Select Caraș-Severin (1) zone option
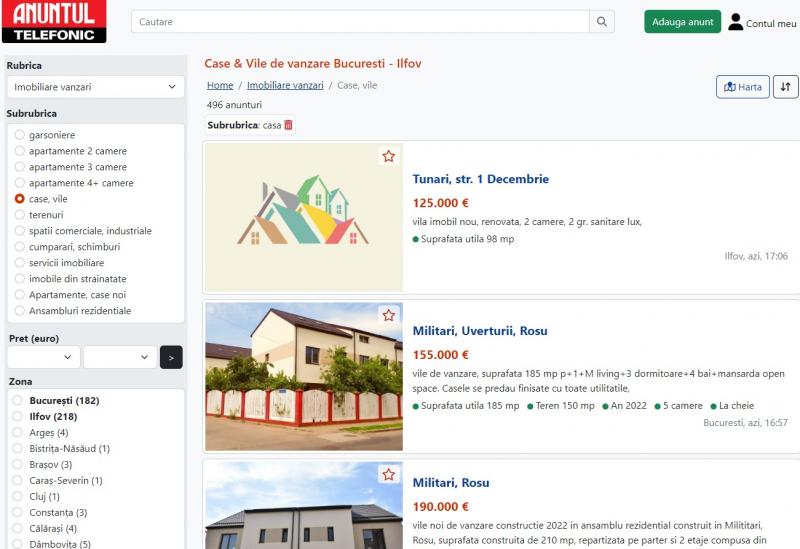Screen dimensions: 800x549 pyautogui.click(x=17, y=481)
